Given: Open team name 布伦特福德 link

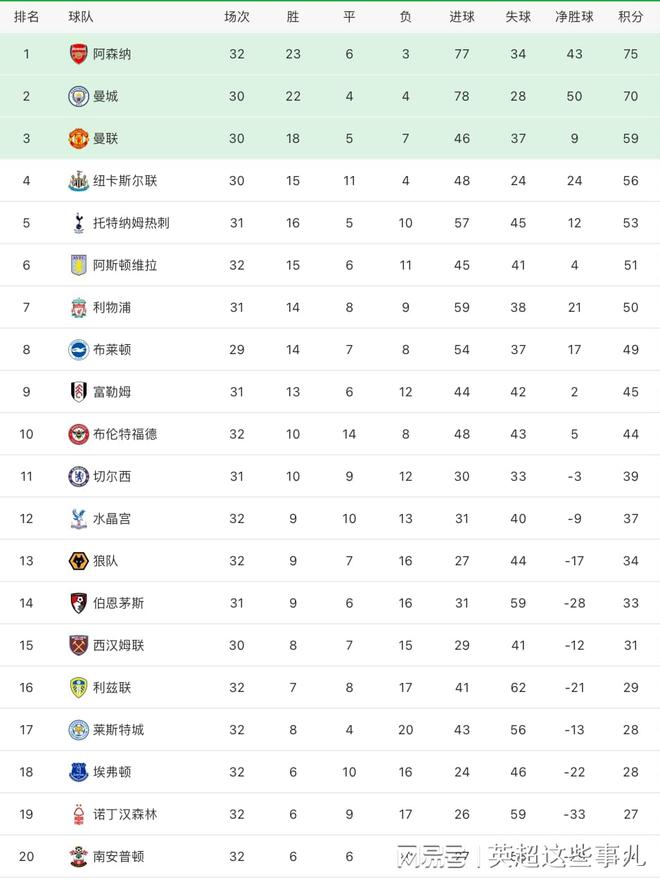Looking at the screenshot, I should [125, 434].
